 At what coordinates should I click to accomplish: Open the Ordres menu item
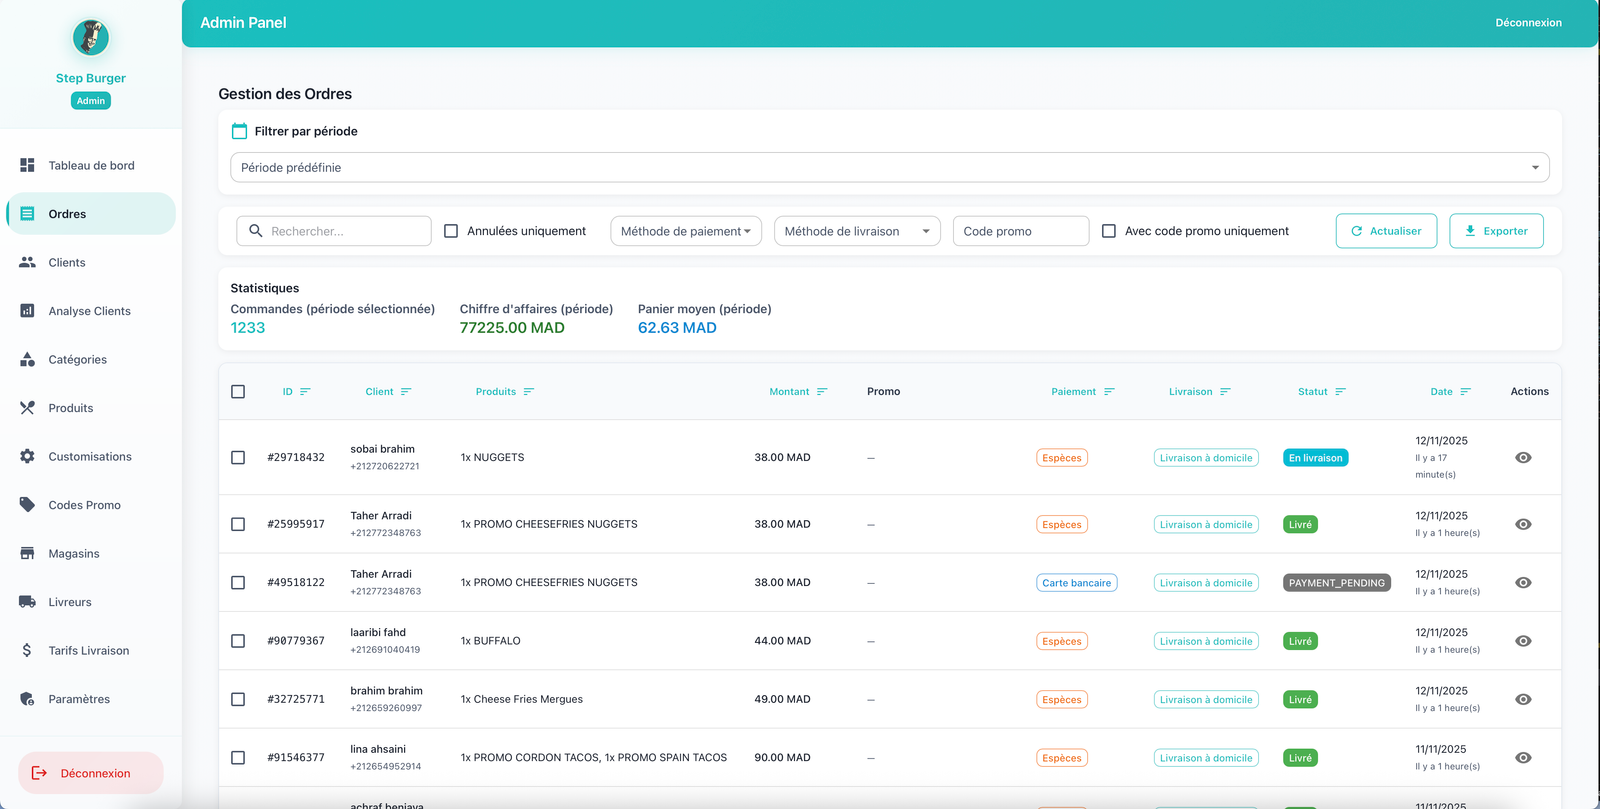click(x=91, y=214)
